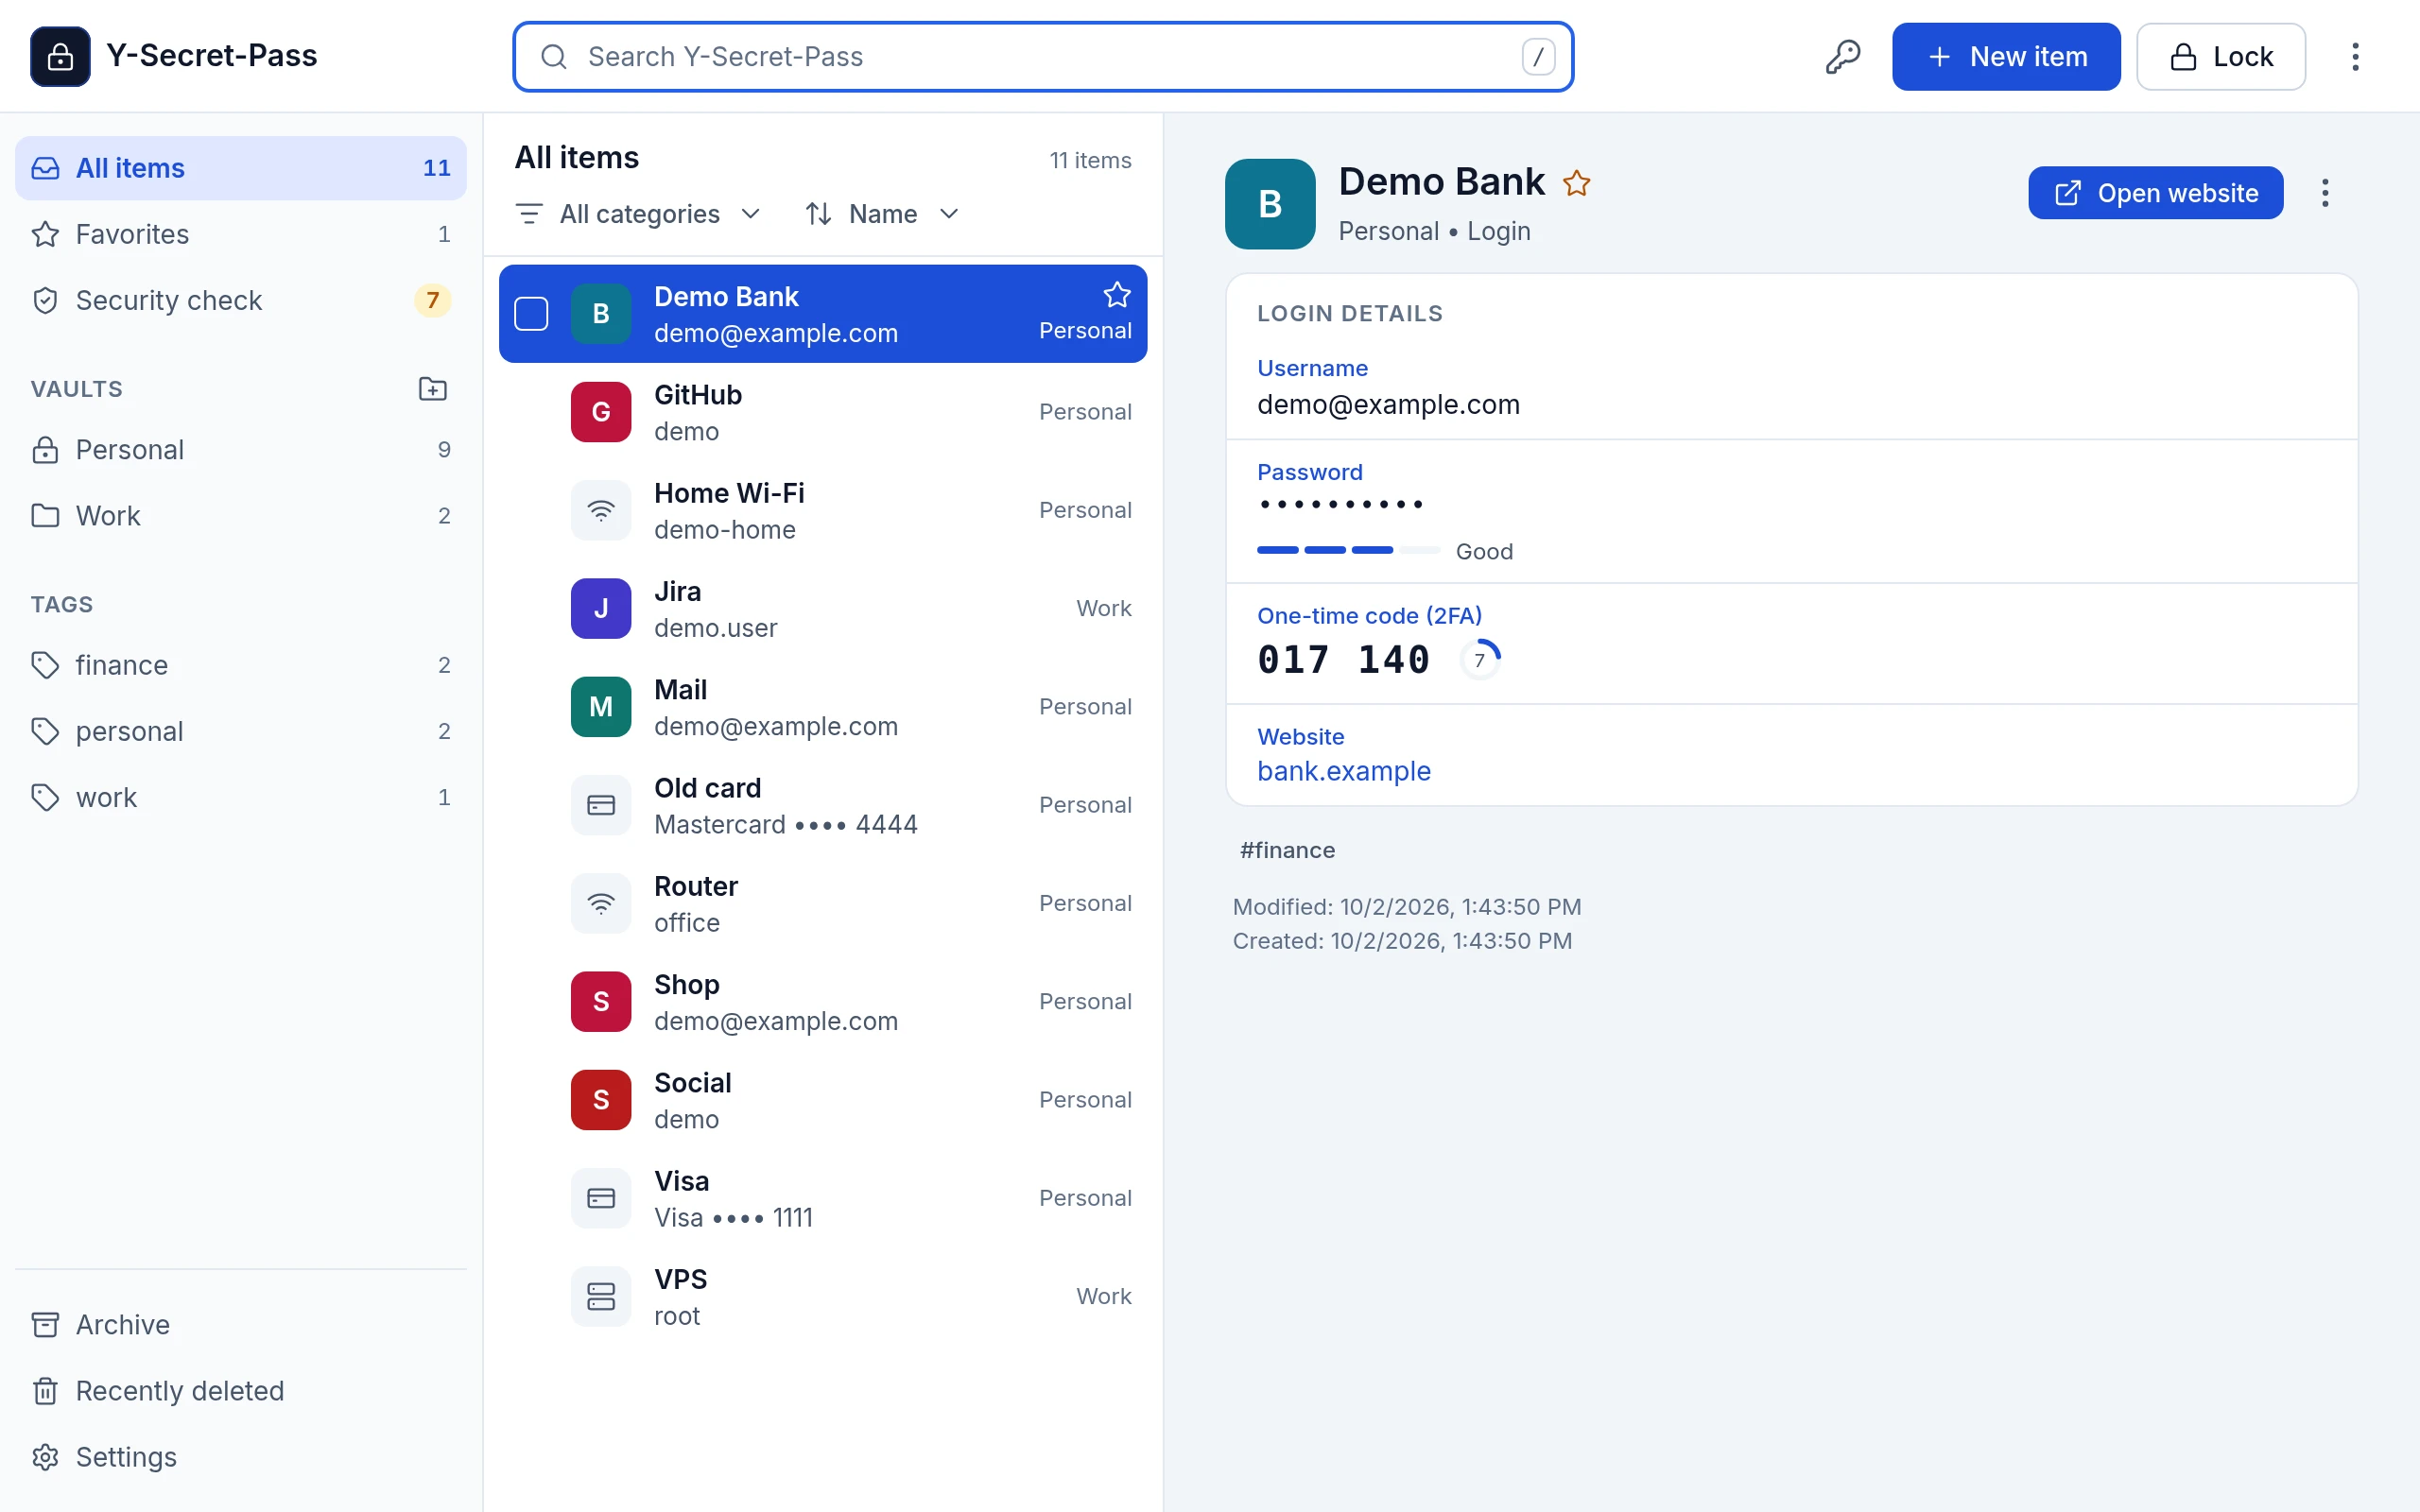The width and height of the screenshot is (2420, 1512).
Task: Open Archive in sidebar
Action: 241,1325
